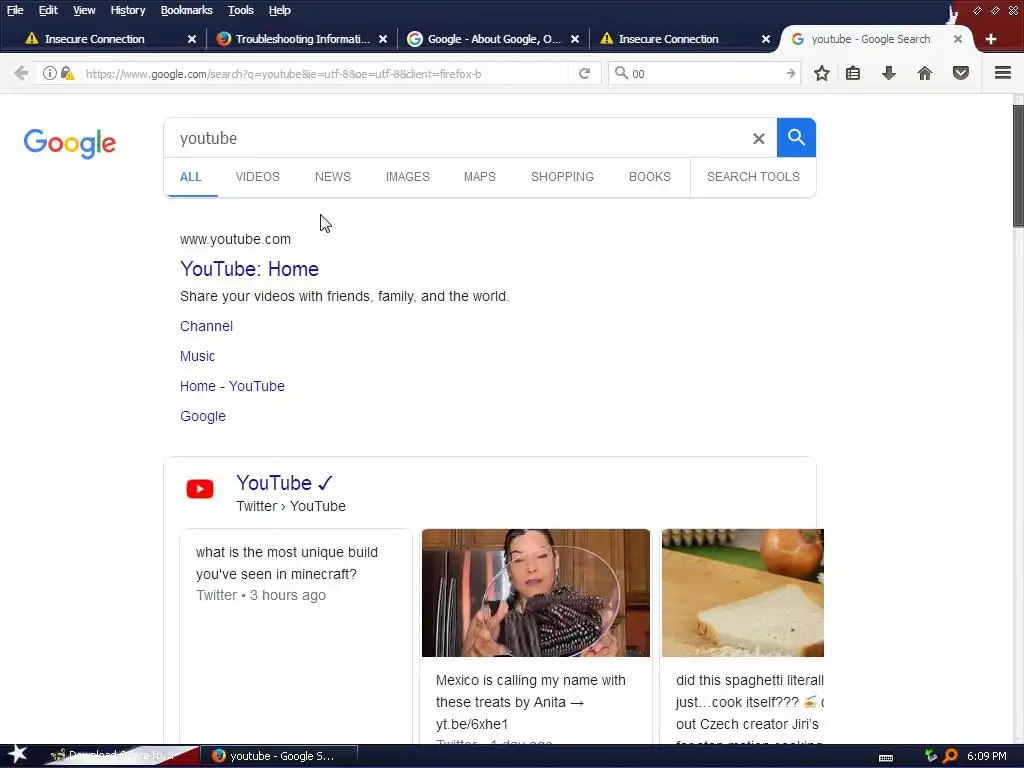Close the first Insecure Connection tab
Screen dimensions: 1024x768
point(191,39)
